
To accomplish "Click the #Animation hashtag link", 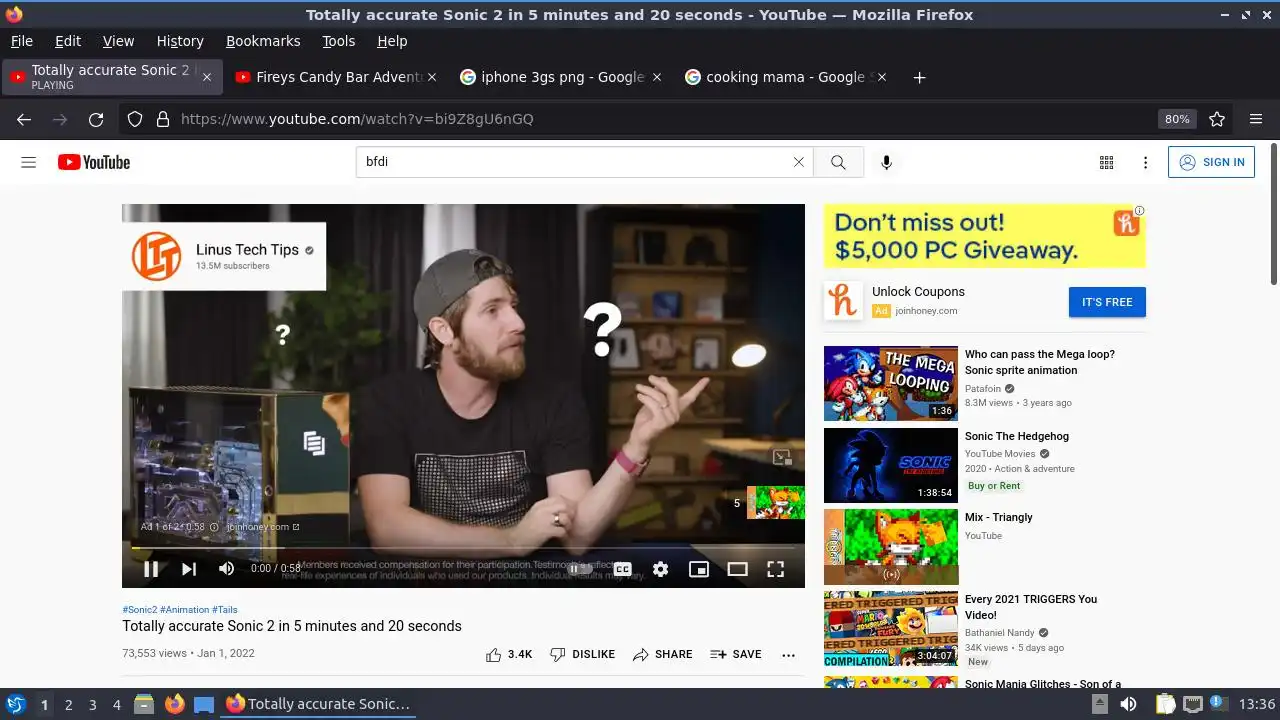I will (185, 609).
